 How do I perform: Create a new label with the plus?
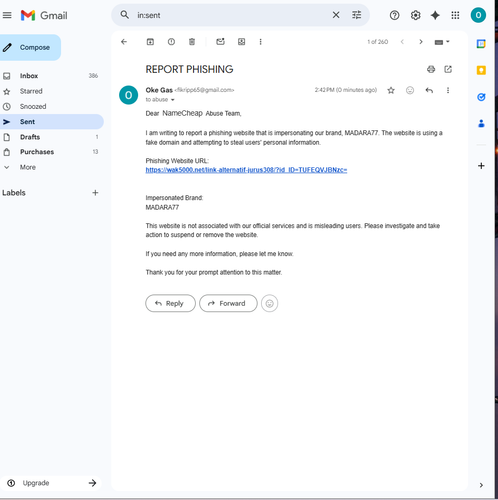point(95,193)
